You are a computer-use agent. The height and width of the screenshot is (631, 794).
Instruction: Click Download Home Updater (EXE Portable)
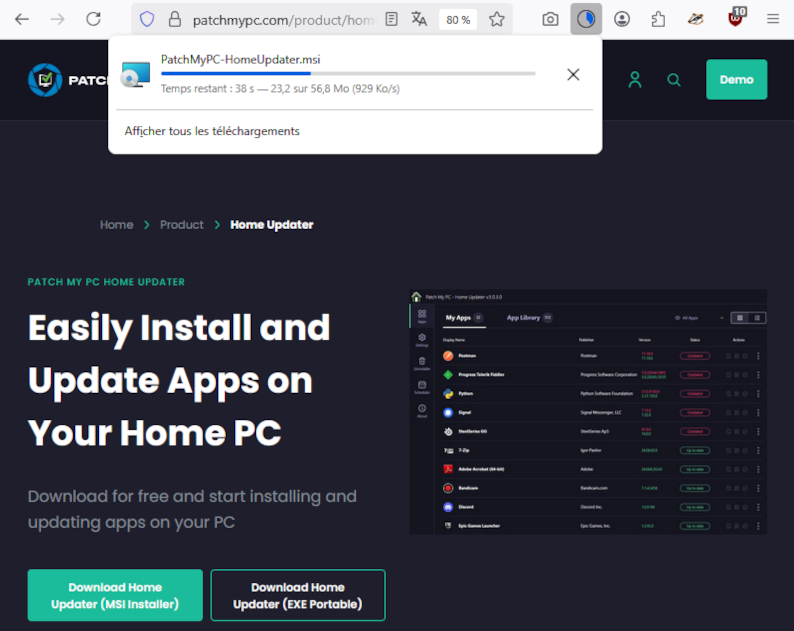298,595
